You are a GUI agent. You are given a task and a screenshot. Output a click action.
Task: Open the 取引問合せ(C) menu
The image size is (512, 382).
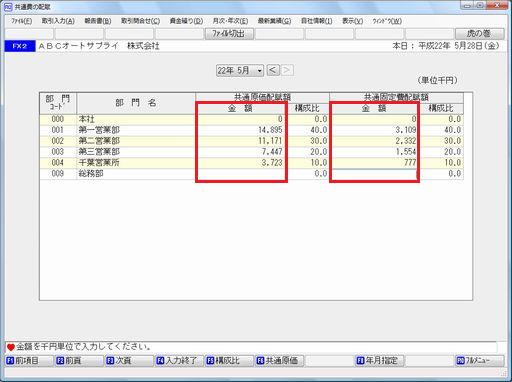coord(140,21)
